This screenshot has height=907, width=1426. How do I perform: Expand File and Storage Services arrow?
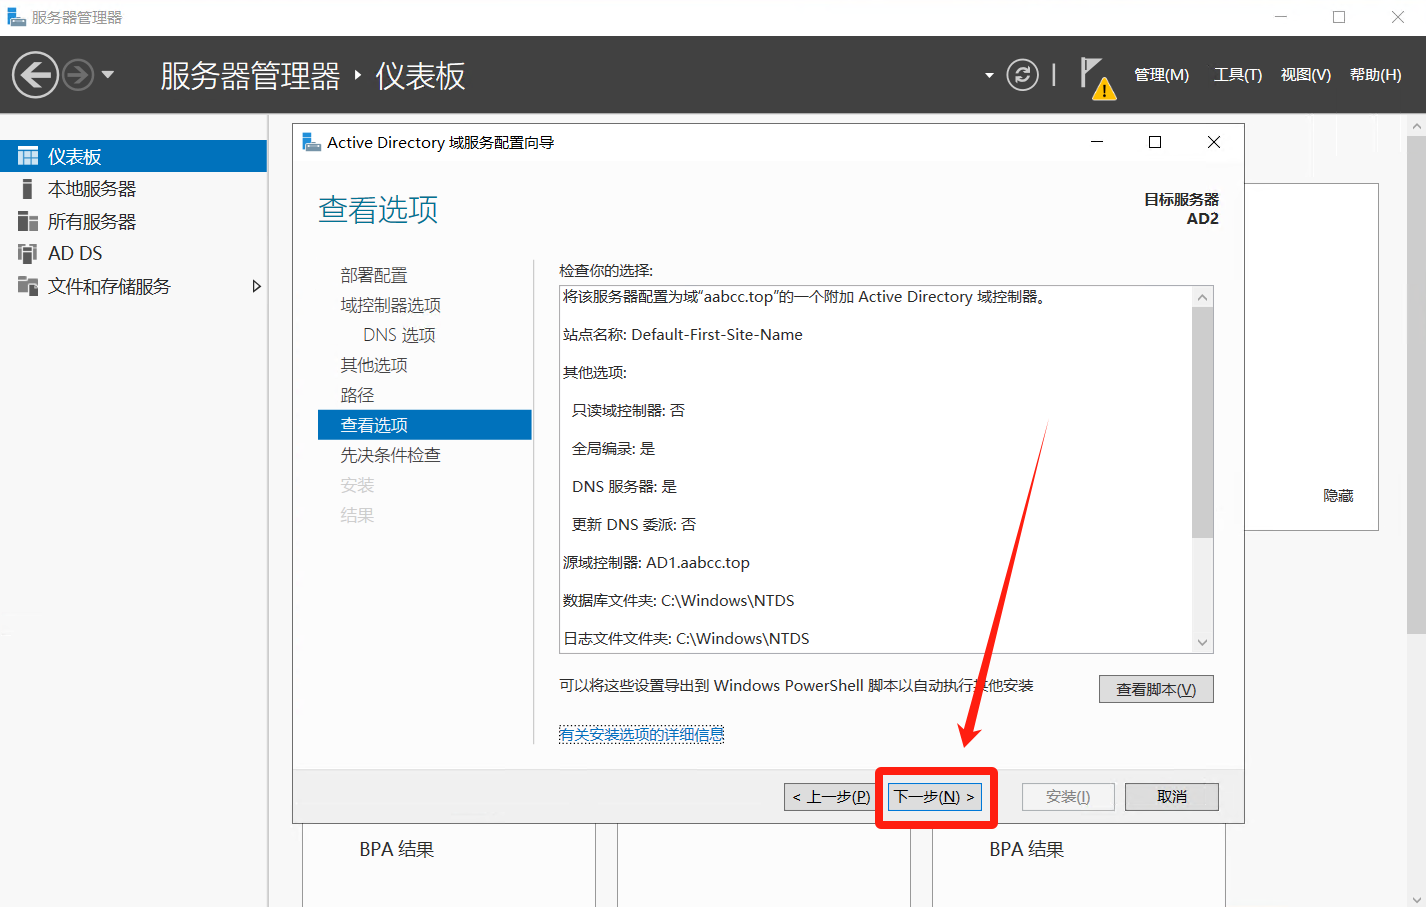(x=256, y=286)
